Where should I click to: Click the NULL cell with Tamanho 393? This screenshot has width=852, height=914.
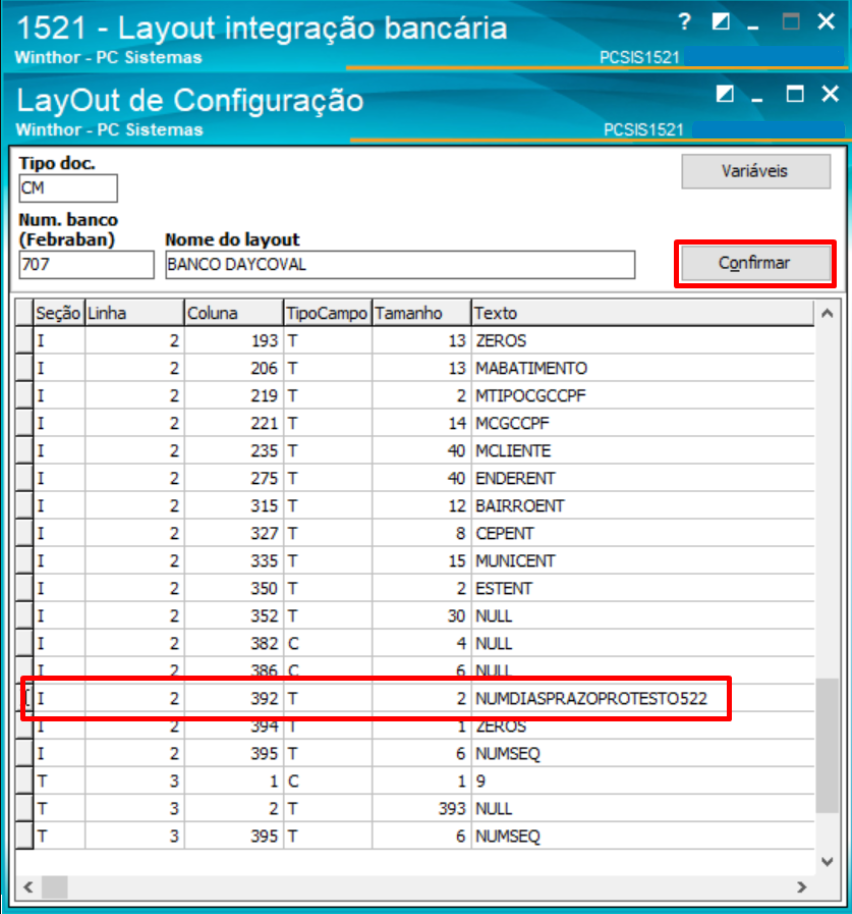pyautogui.click(x=642, y=809)
